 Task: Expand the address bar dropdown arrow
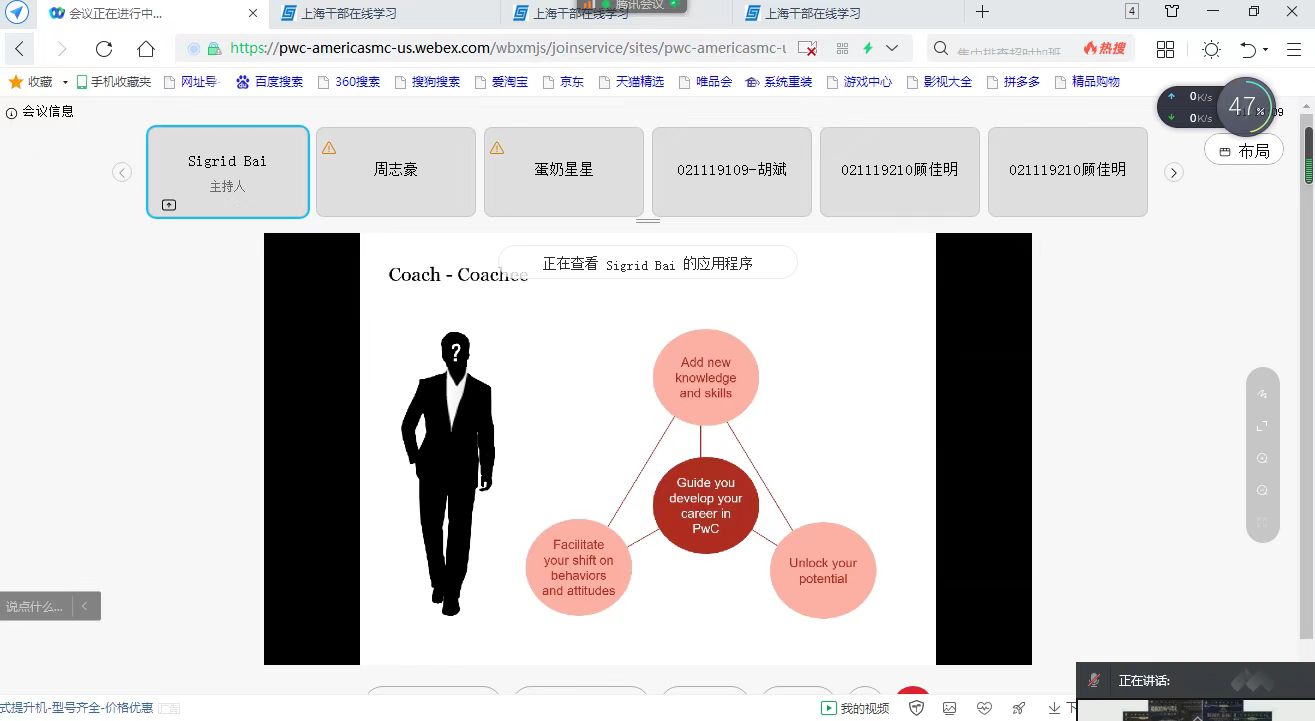click(892, 48)
